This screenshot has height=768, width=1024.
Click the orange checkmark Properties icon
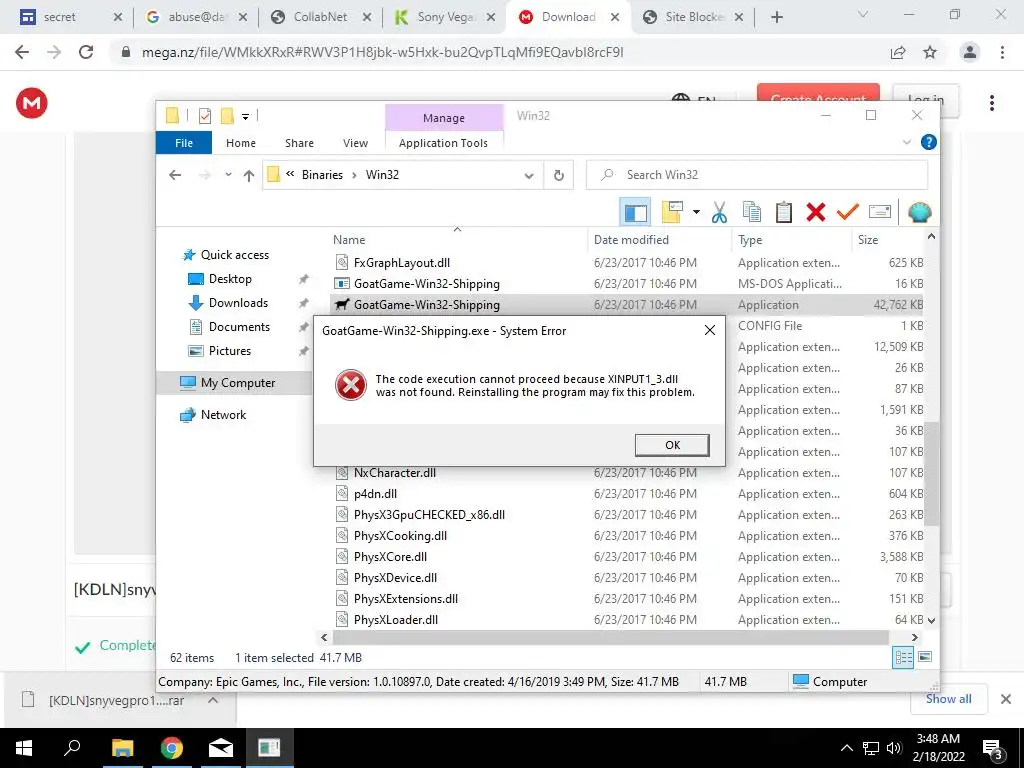pos(847,212)
